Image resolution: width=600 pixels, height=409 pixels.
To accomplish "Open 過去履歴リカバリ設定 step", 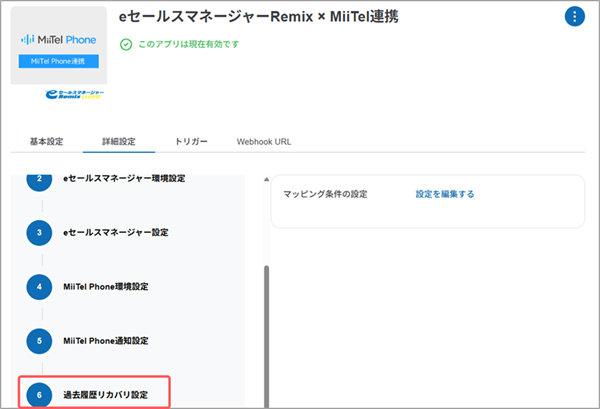I will click(x=106, y=395).
